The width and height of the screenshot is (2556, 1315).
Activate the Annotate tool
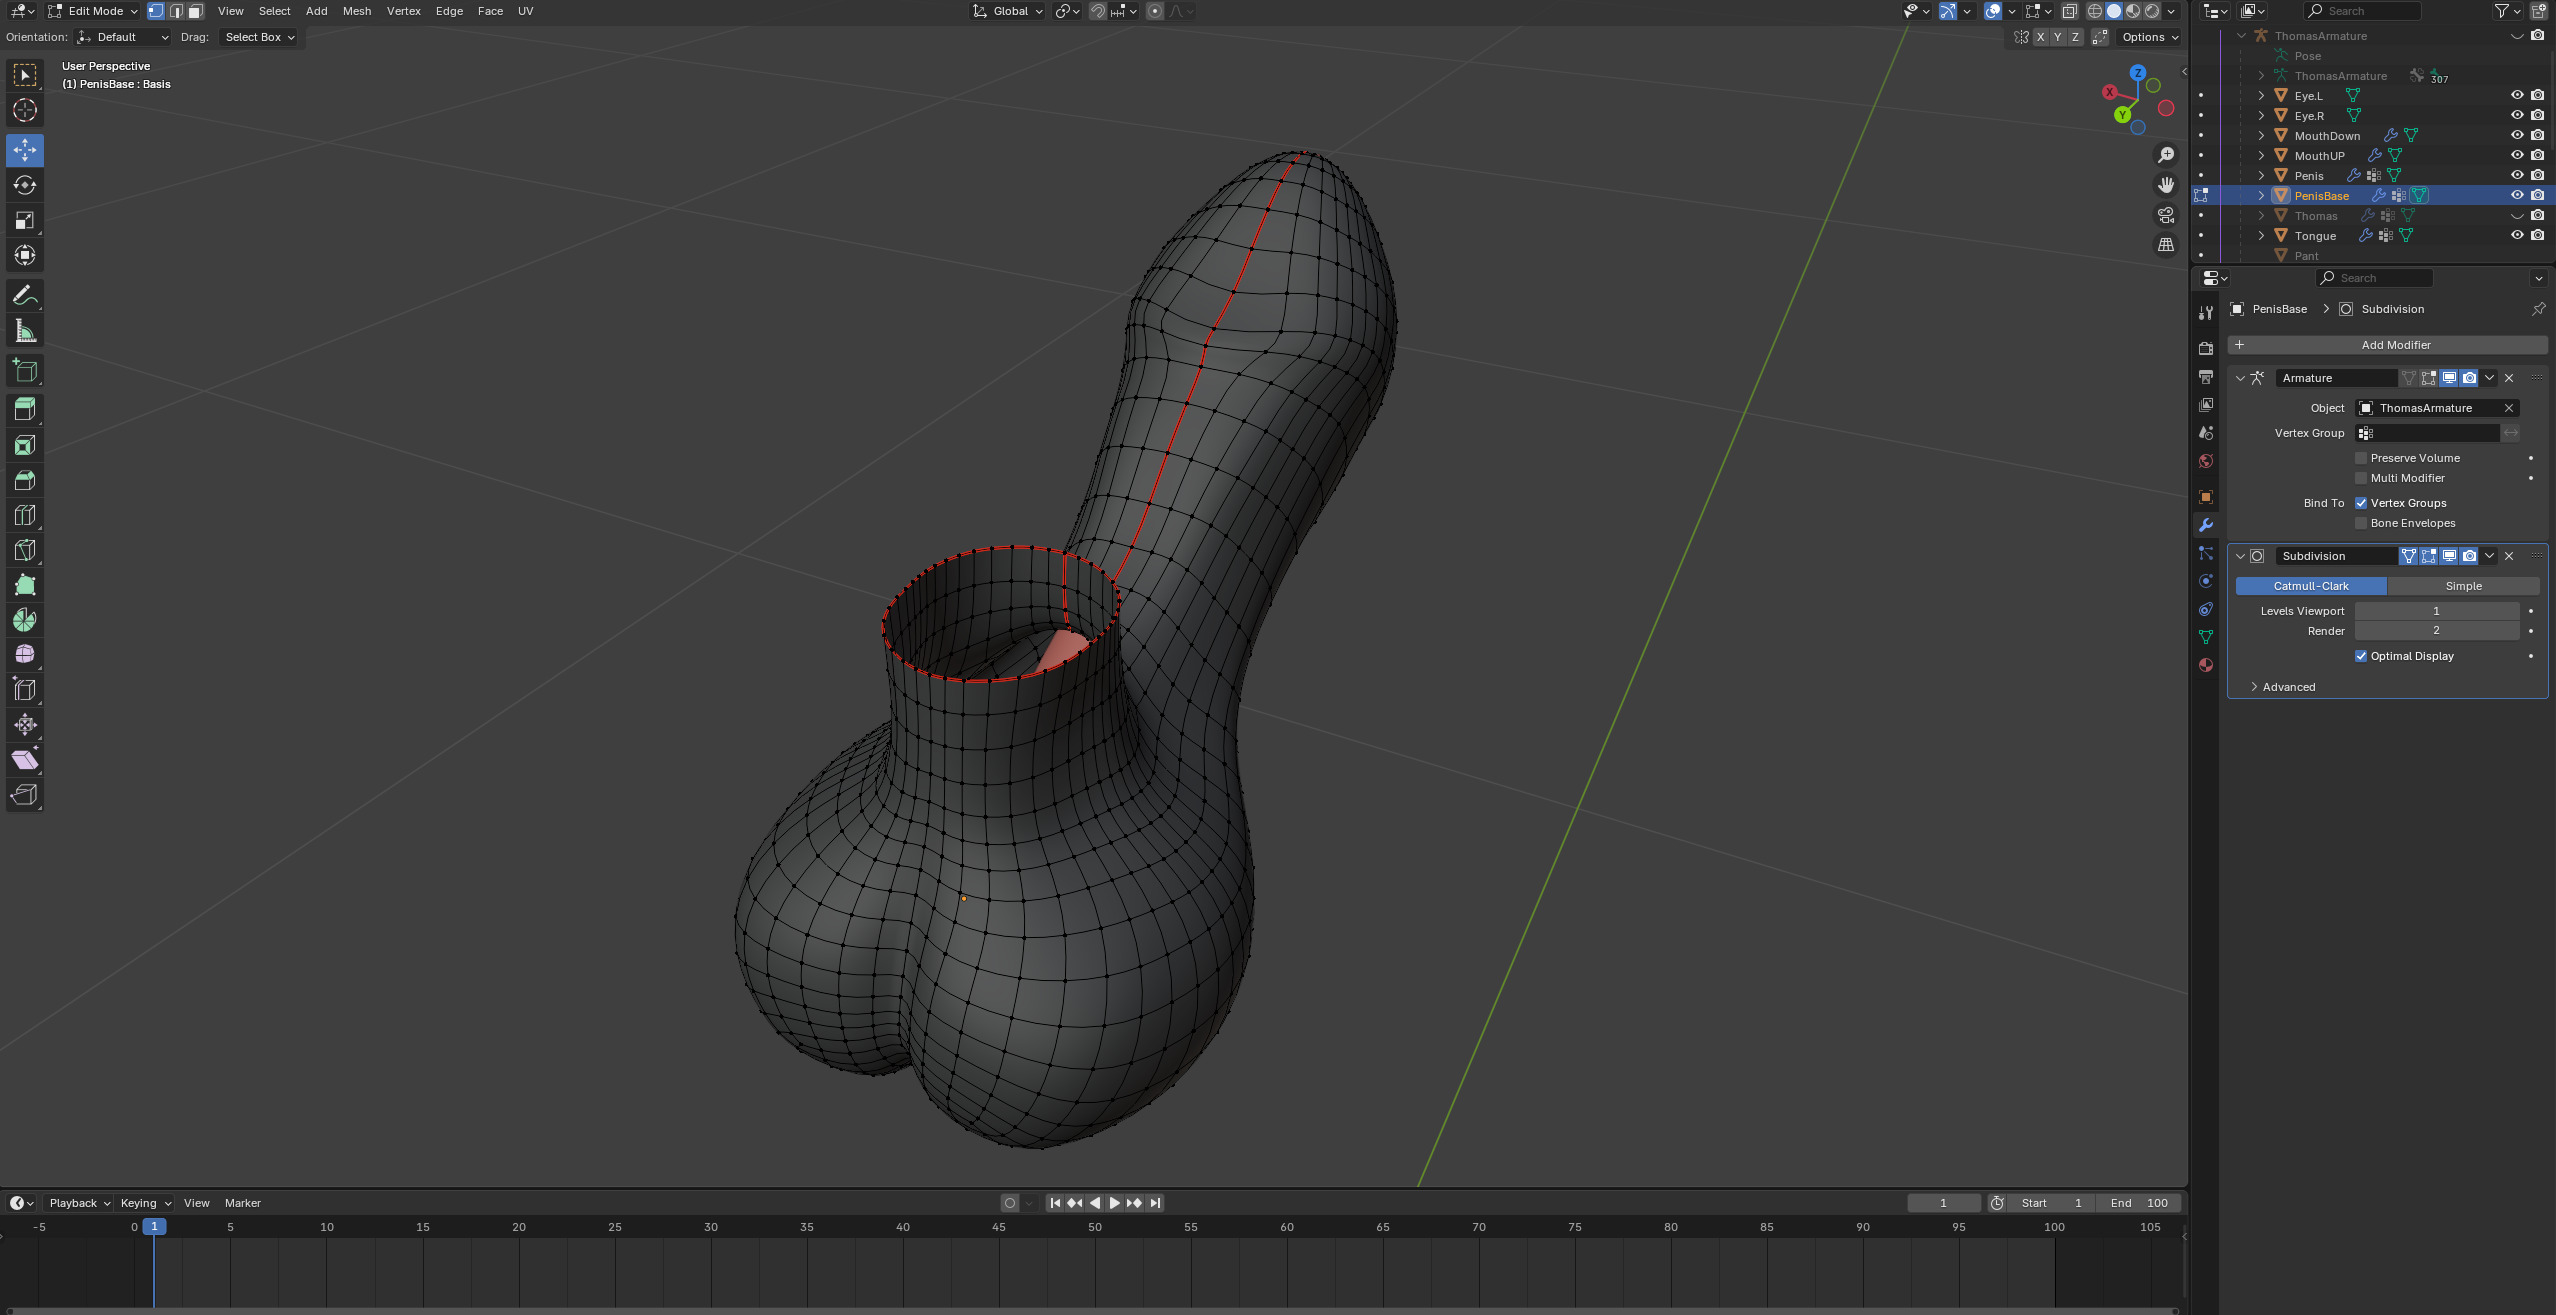(x=25, y=295)
